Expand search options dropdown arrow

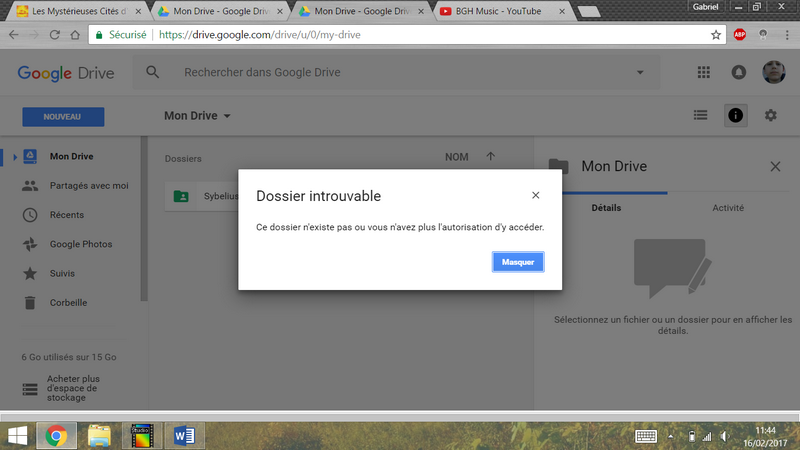click(640, 73)
